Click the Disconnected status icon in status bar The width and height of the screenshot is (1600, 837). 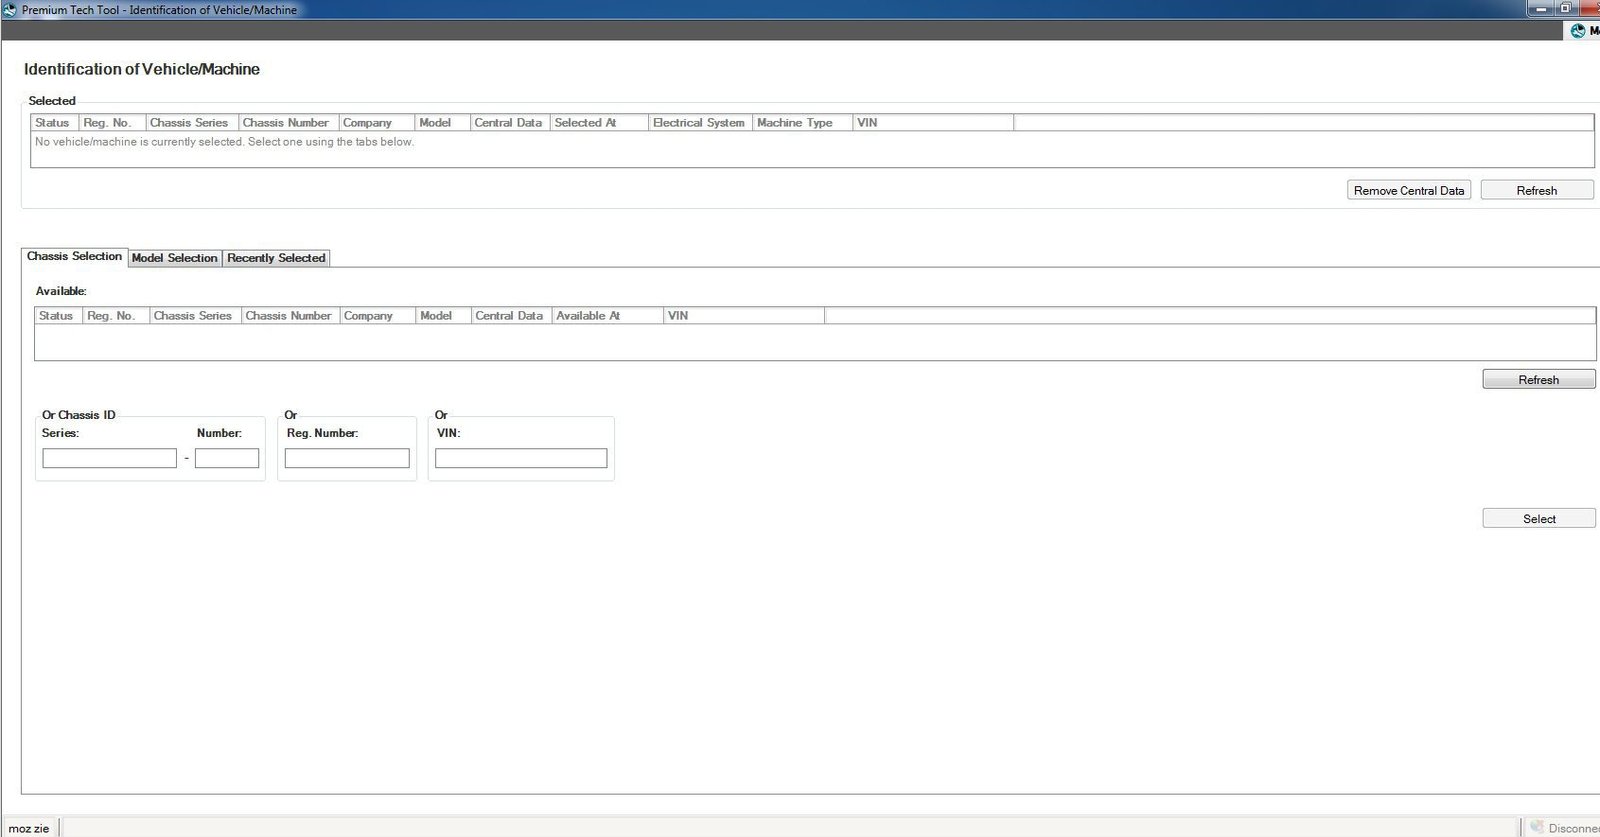click(1537, 826)
